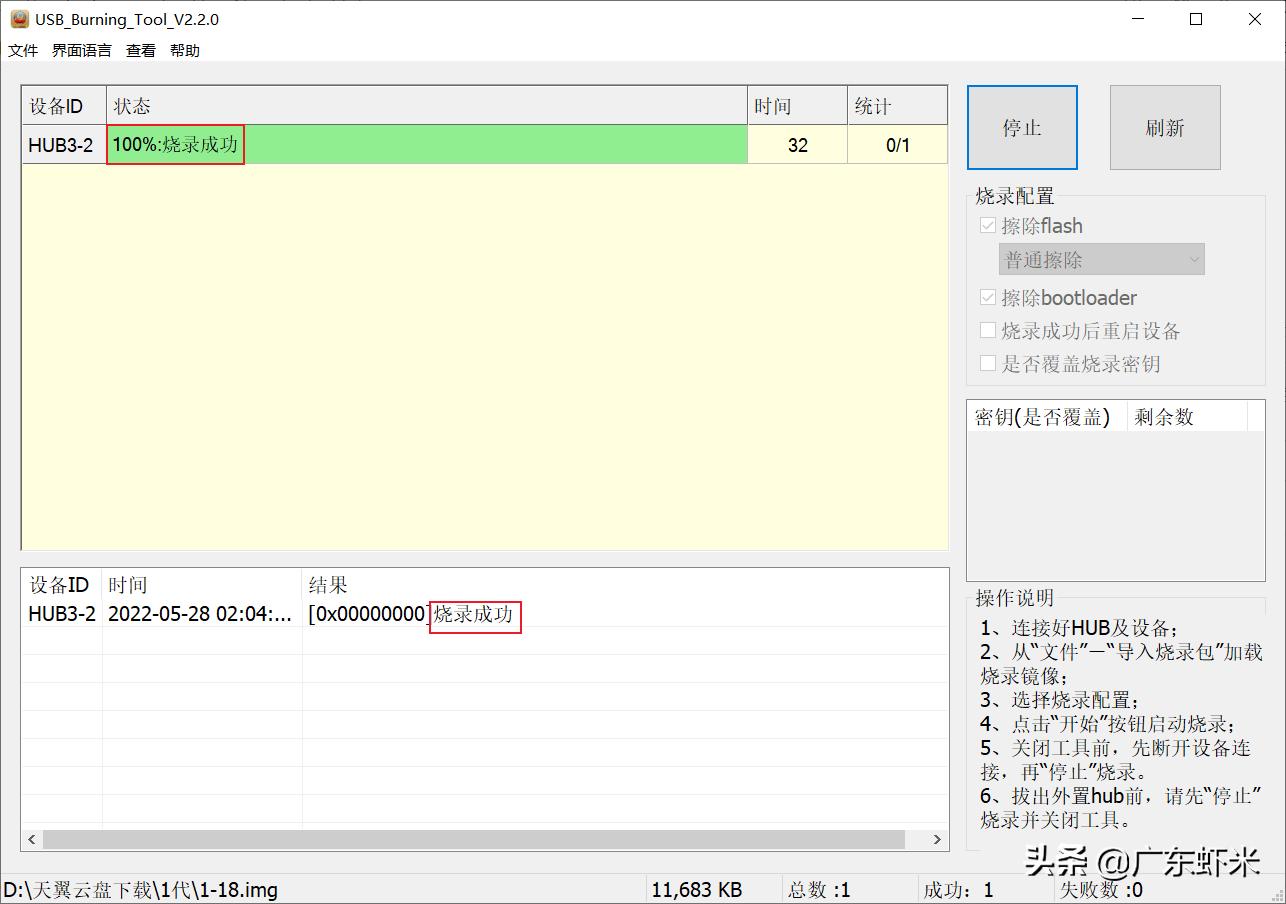The height and width of the screenshot is (904, 1286).
Task: Click the 状态 column header
Action: [x=132, y=105]
